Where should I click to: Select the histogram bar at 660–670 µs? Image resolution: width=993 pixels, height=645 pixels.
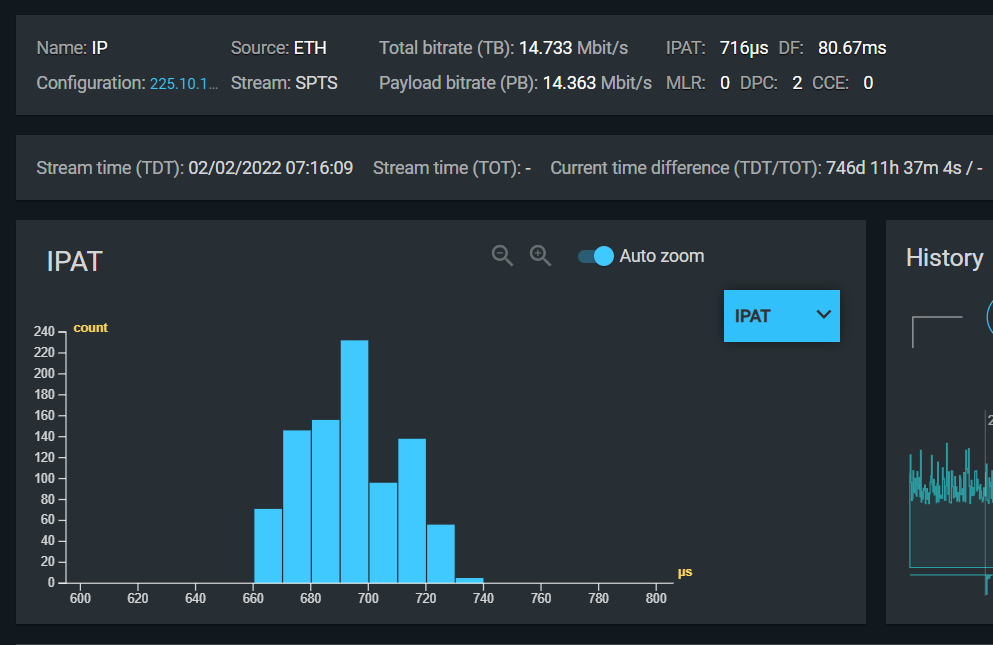268,545
